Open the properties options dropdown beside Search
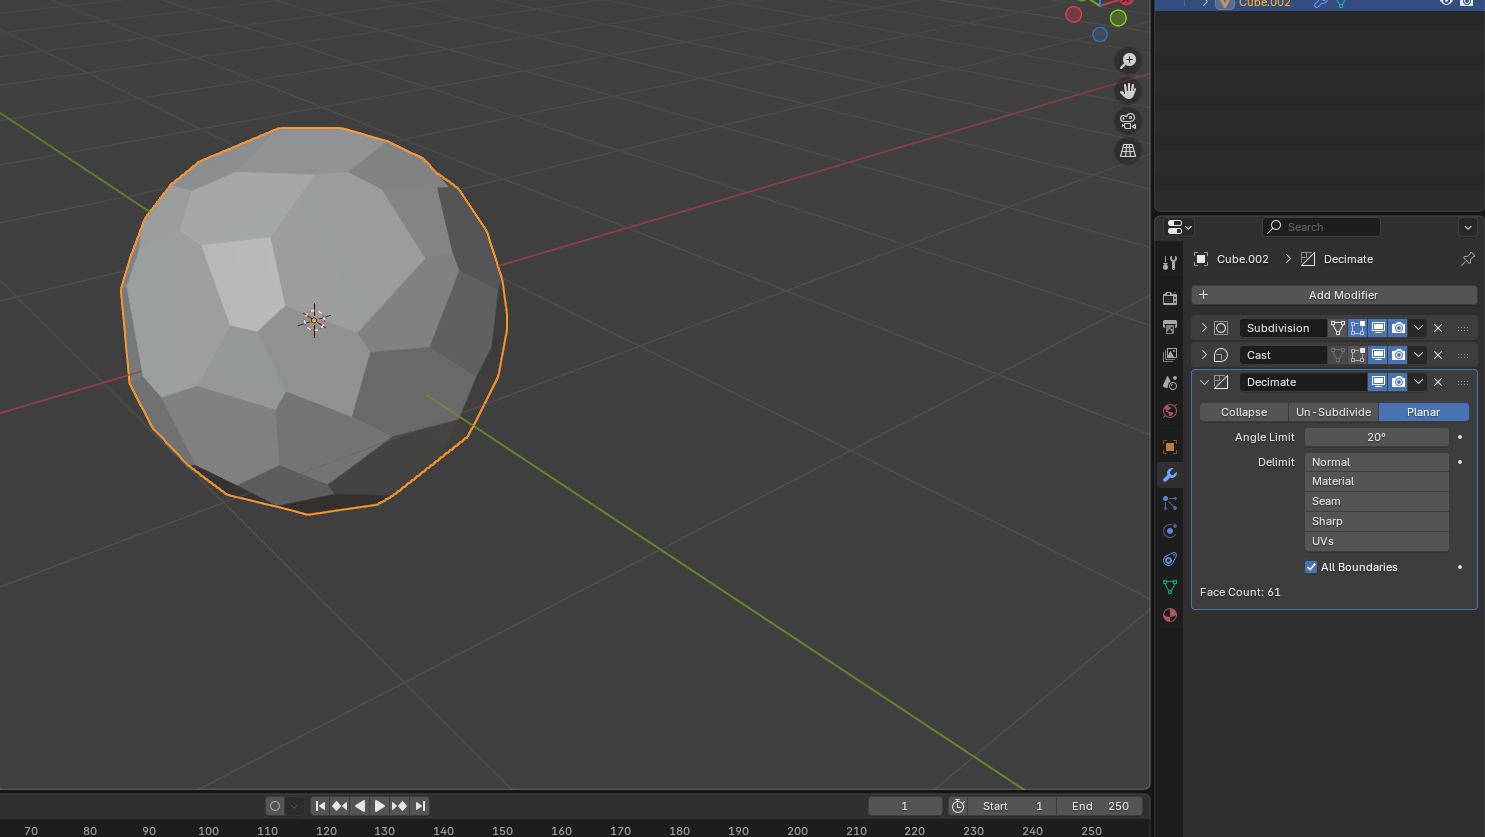 pos(1468,227)
